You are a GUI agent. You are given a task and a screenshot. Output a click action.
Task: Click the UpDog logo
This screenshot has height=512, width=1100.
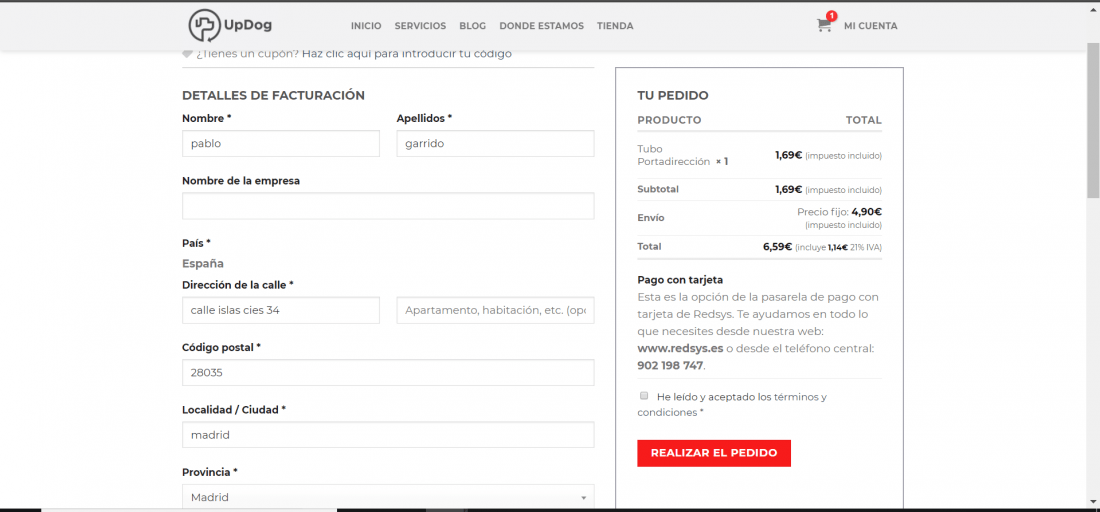coord(230,25)
